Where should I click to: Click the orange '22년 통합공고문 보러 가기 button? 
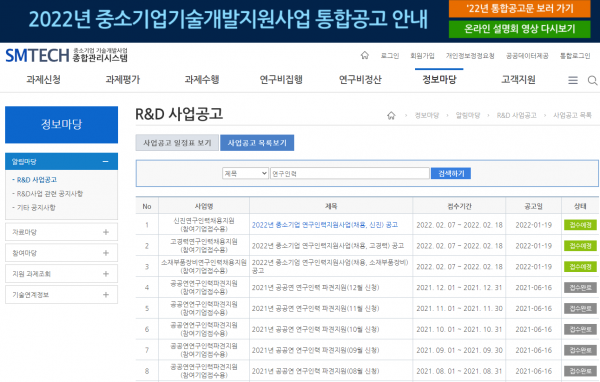pyautogui.click(x=520, y=9)
